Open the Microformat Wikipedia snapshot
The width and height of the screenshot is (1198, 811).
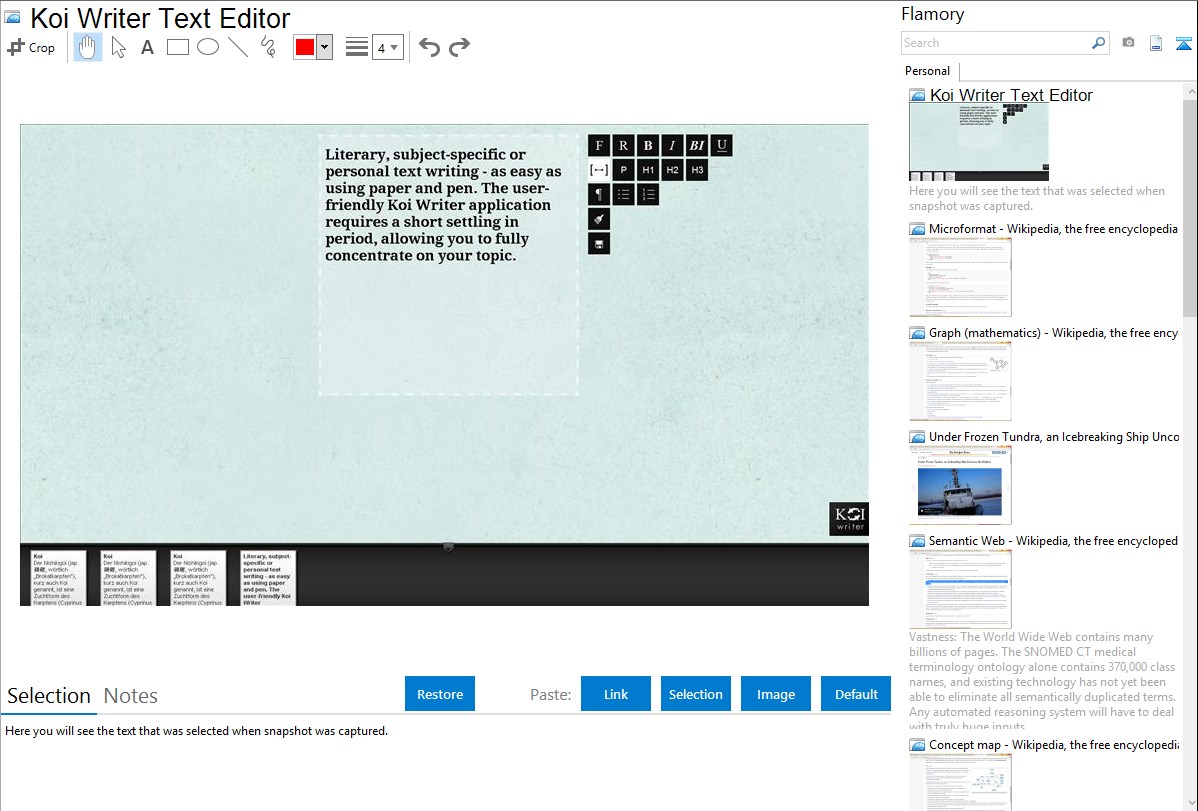pyautogui.click(x=960, y=277)
